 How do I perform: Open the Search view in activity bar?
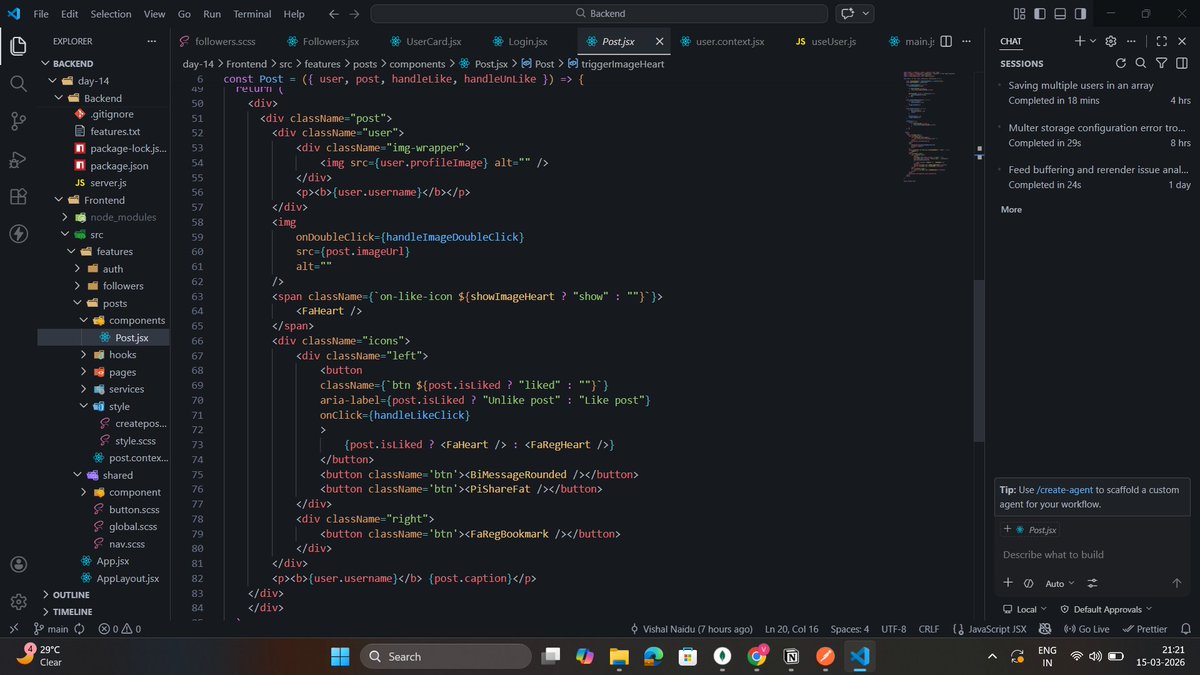click(x=18, y=84)
